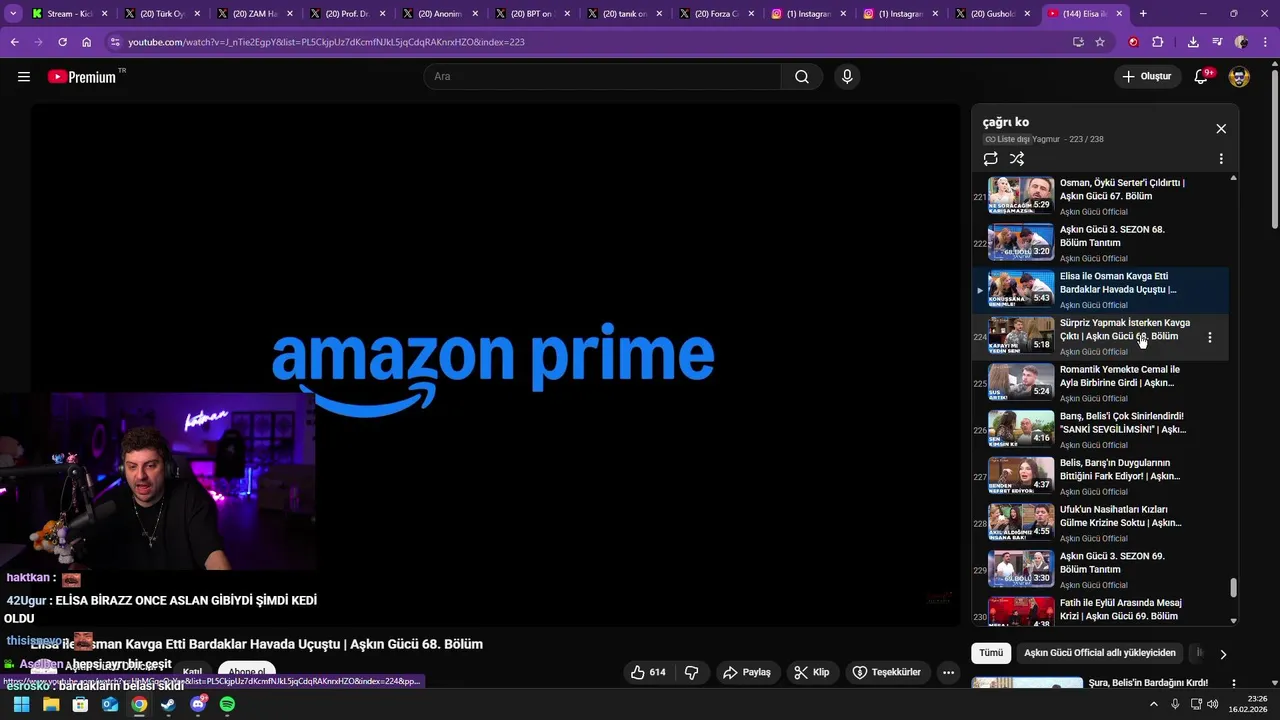Go back in browser history
This screenshot has height=720, width=1280.
[x=15, y=42]
